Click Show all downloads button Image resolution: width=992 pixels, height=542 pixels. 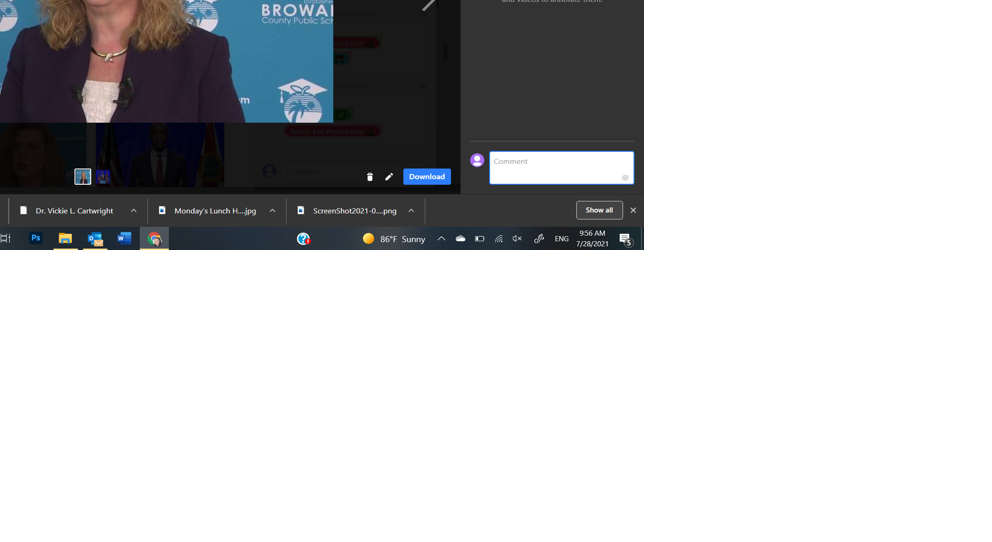coord(599,210)
